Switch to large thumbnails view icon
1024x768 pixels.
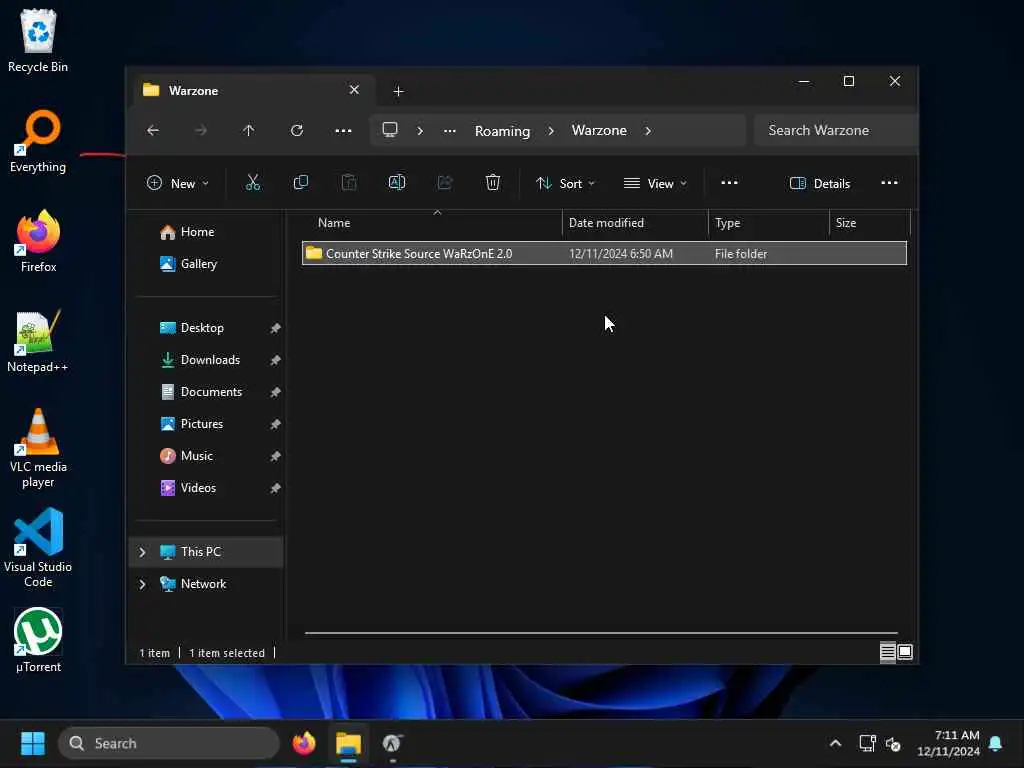point(905,652)
